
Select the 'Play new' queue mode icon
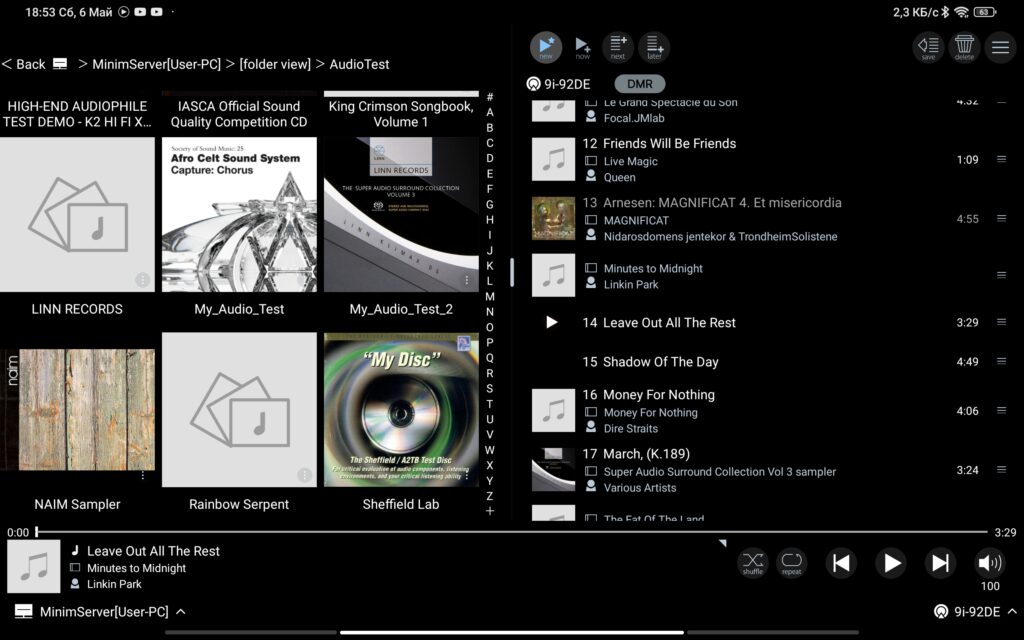point(546,47)
